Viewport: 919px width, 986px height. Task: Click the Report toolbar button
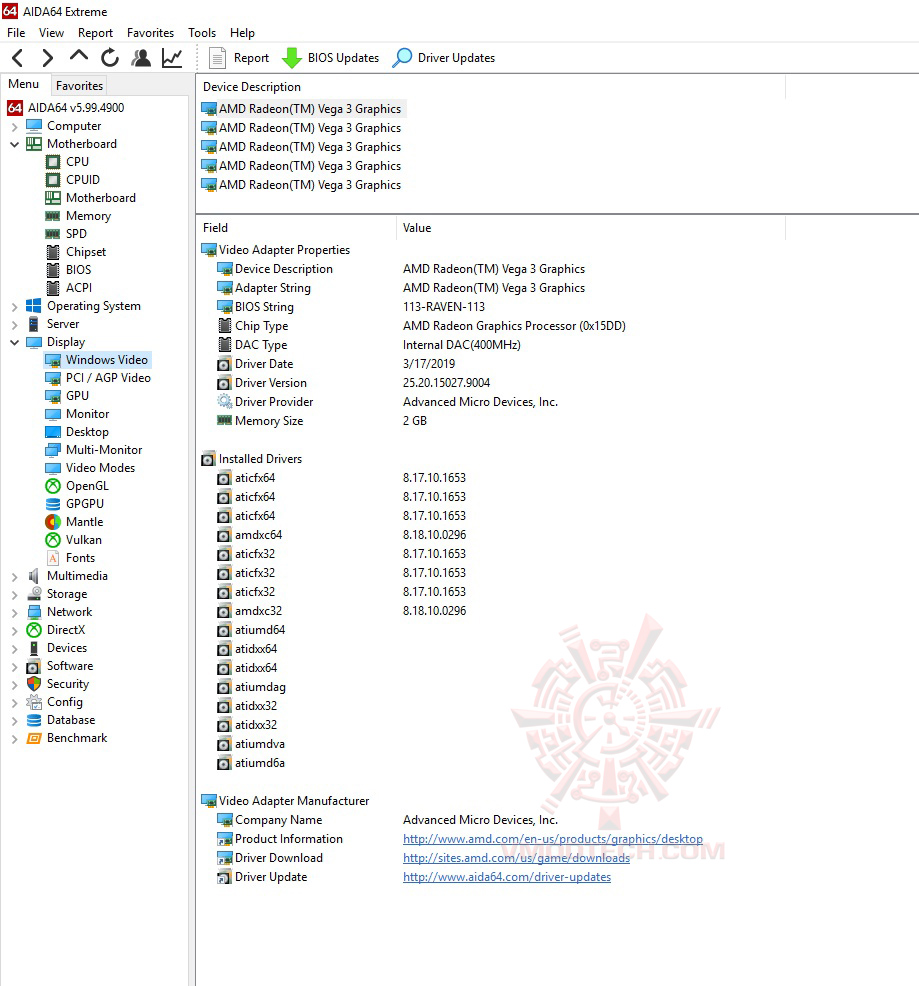[x=238, y=58]
